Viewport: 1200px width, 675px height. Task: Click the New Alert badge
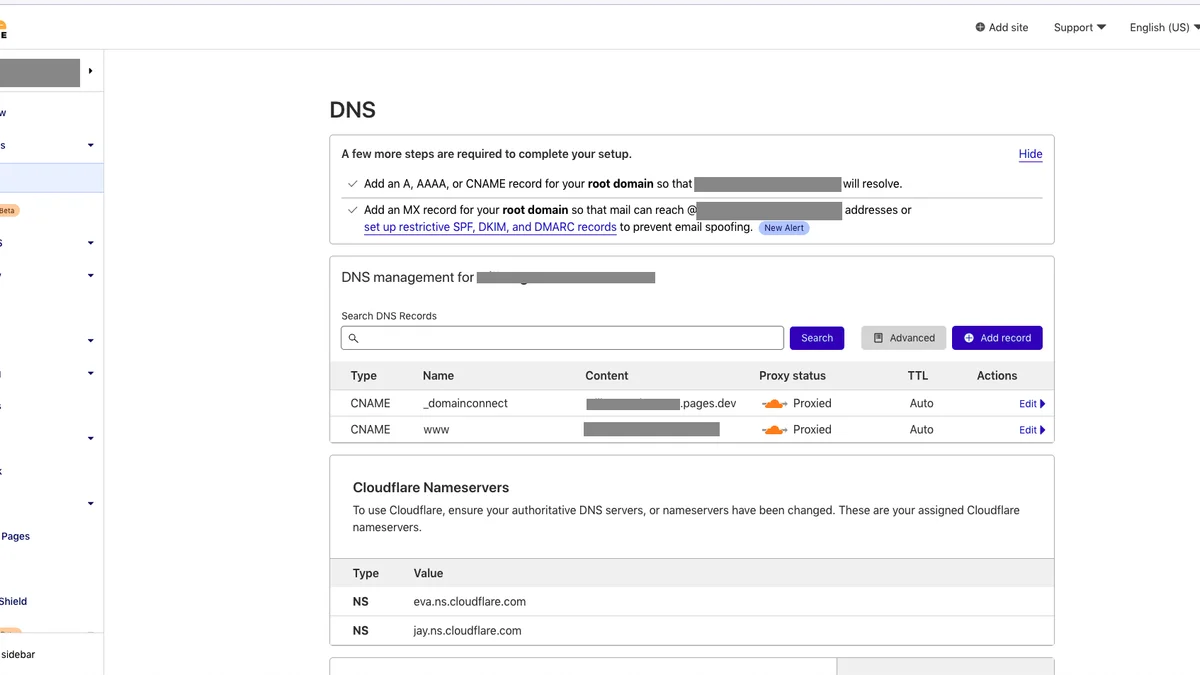[x=783, y=228]
